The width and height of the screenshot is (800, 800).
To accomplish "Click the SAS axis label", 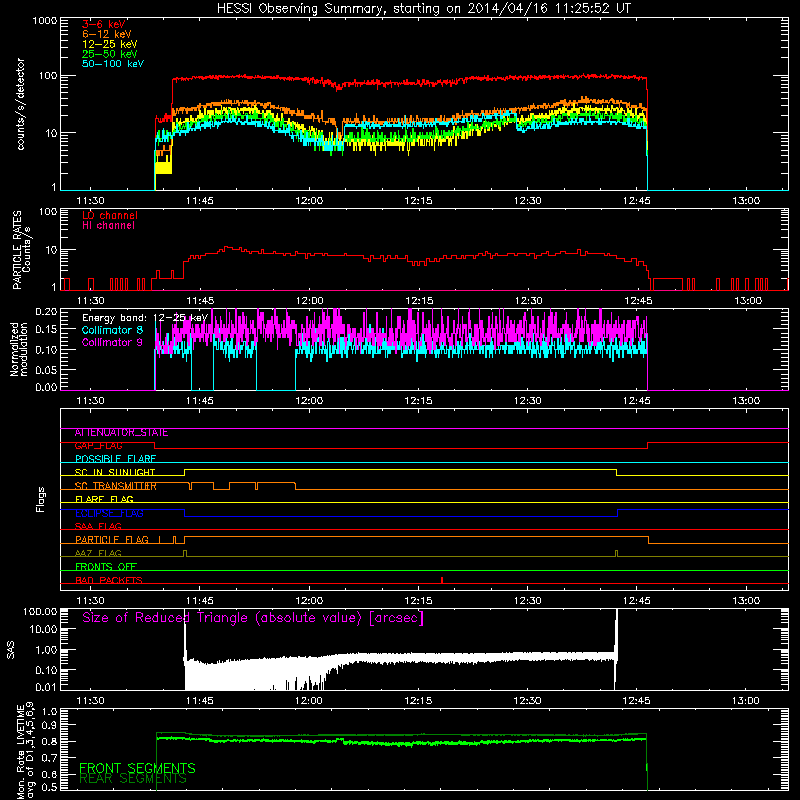I will [x=11, y=650].
